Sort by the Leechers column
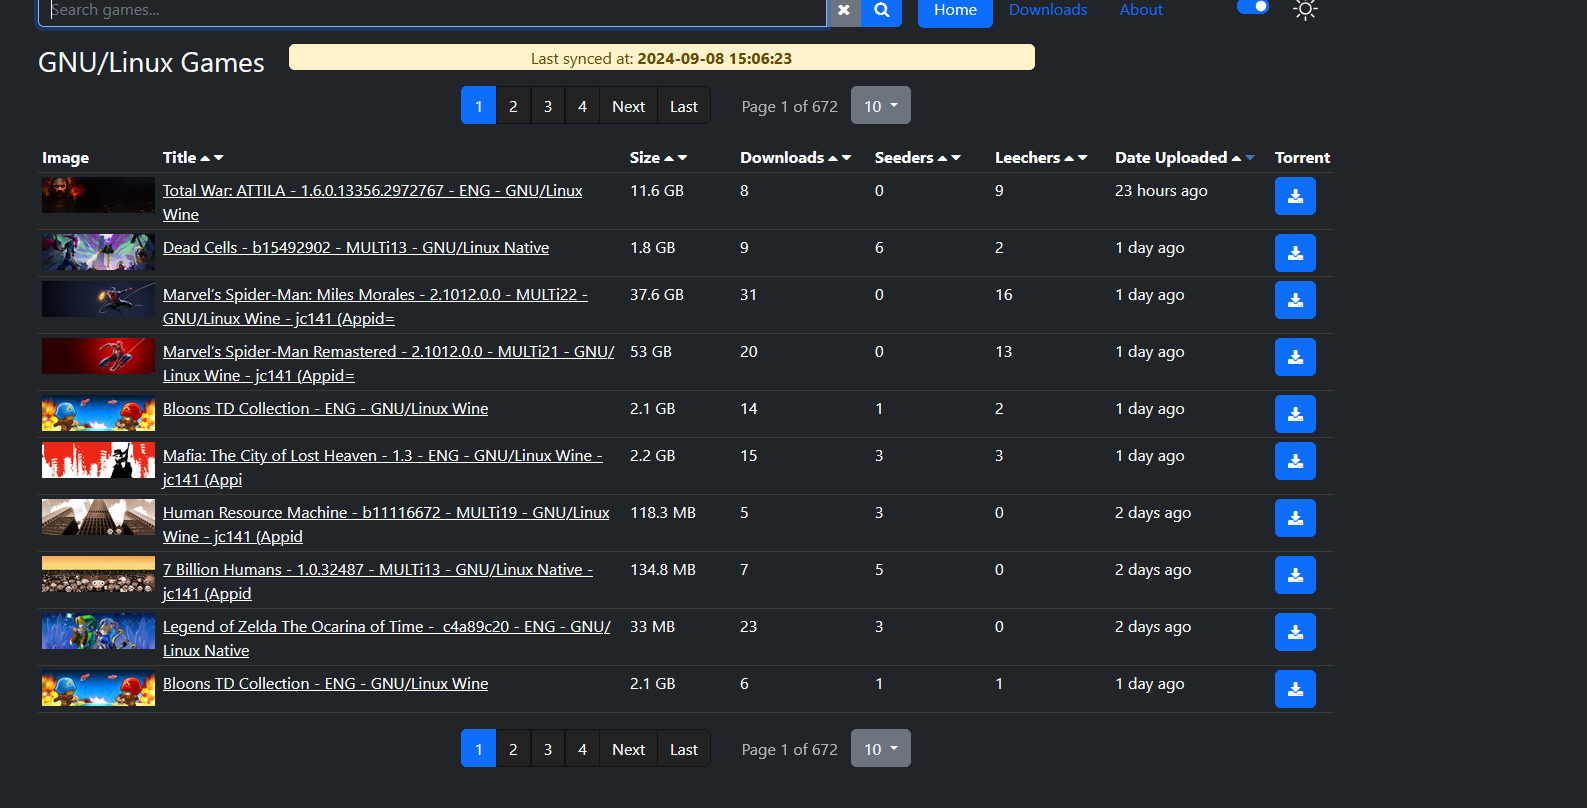The image size is (1587, 808). pos(1041,158)
